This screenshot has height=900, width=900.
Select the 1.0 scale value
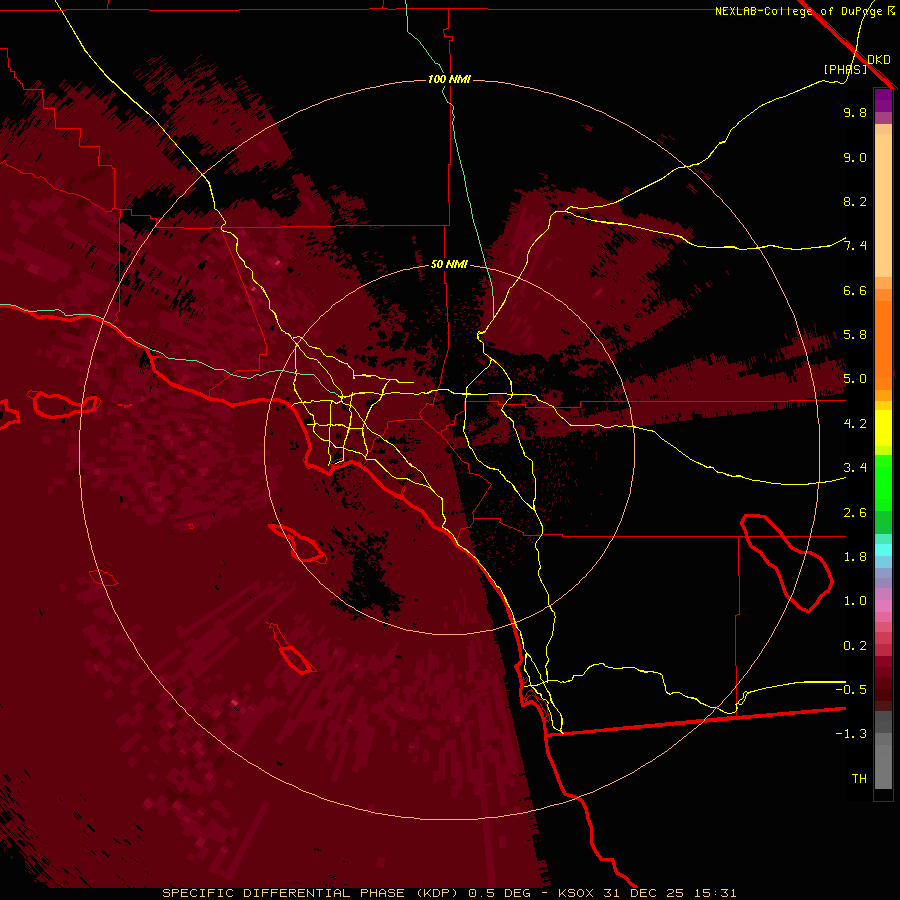pyautogui.click(x=855, y=601)
